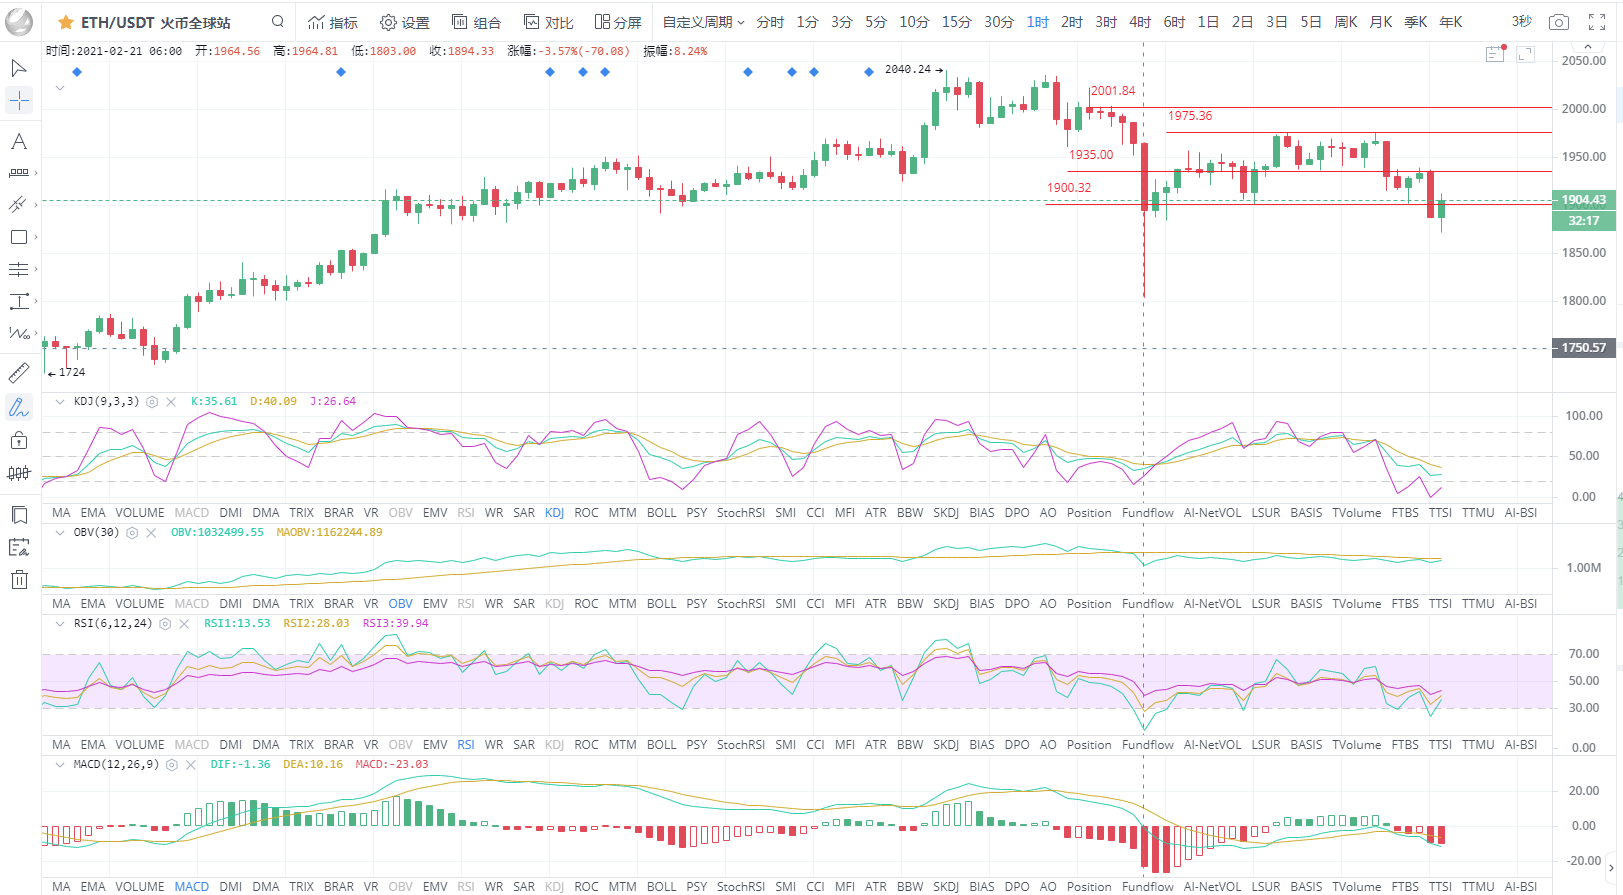This screenshot has height=895, width=1623.
Task: Select the wave pattern drawing tool
Action: [19, 333]
